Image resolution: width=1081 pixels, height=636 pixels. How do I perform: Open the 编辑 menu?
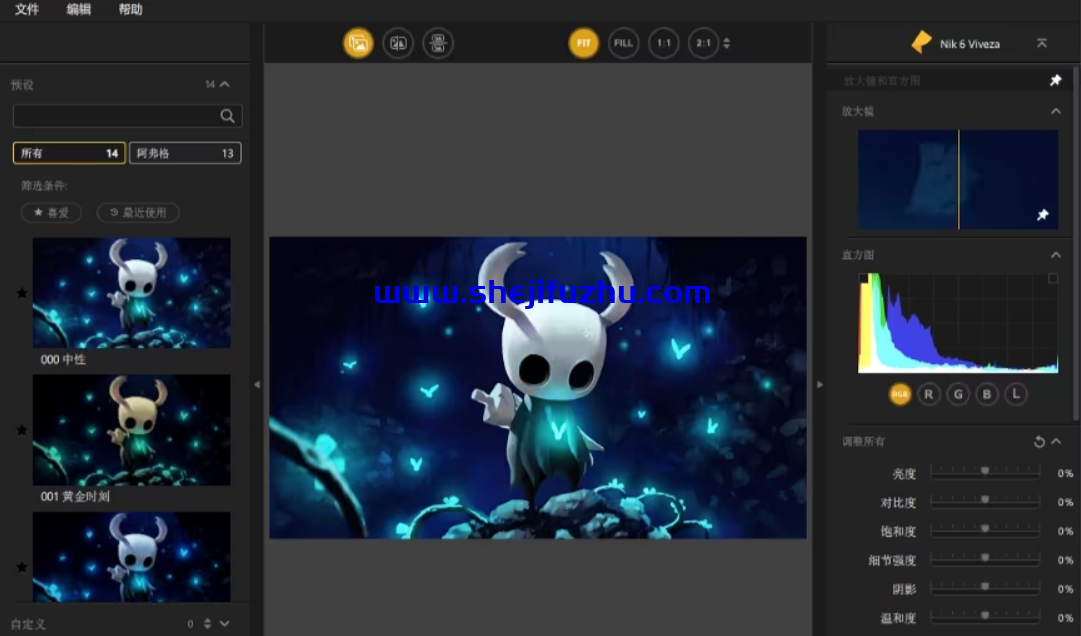point(79,10)
